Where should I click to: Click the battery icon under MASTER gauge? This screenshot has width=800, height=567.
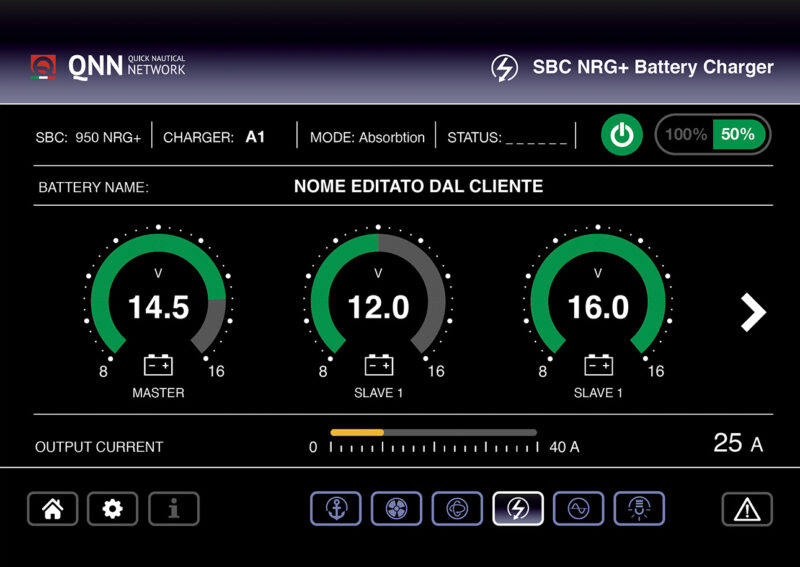[158, 365]
